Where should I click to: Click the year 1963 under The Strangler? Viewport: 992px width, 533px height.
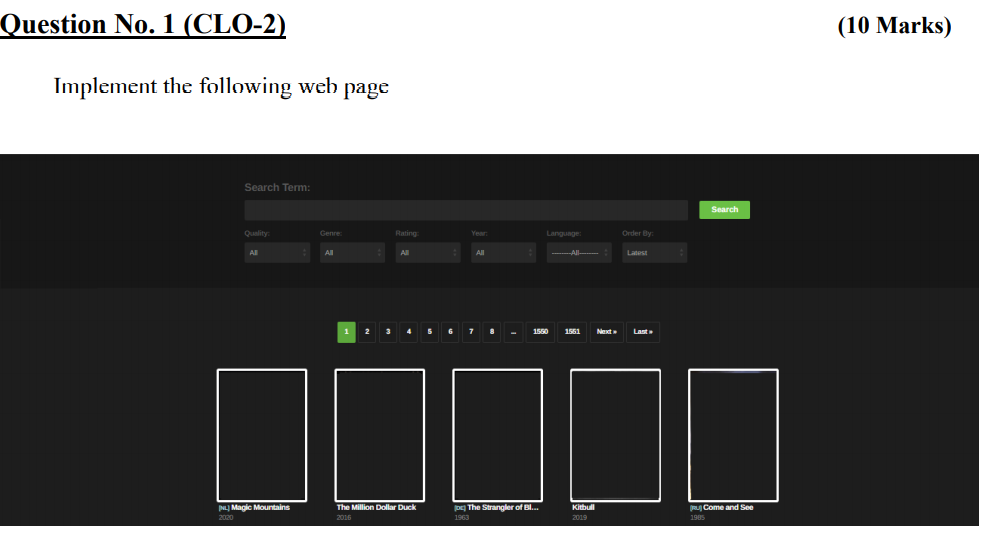[461, 518]
